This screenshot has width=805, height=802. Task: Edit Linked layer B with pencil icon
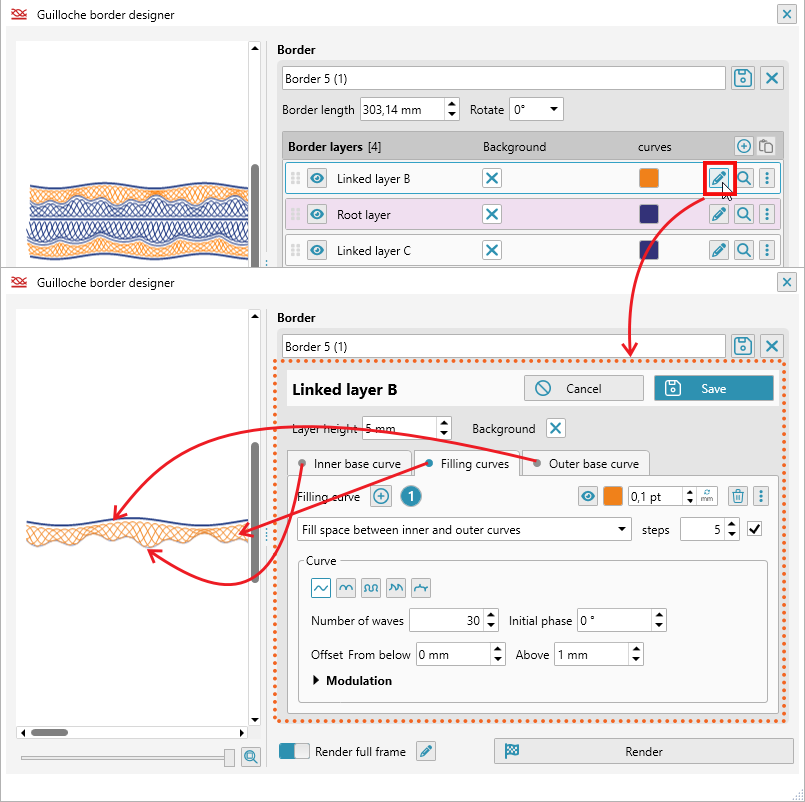pos(718,178)
